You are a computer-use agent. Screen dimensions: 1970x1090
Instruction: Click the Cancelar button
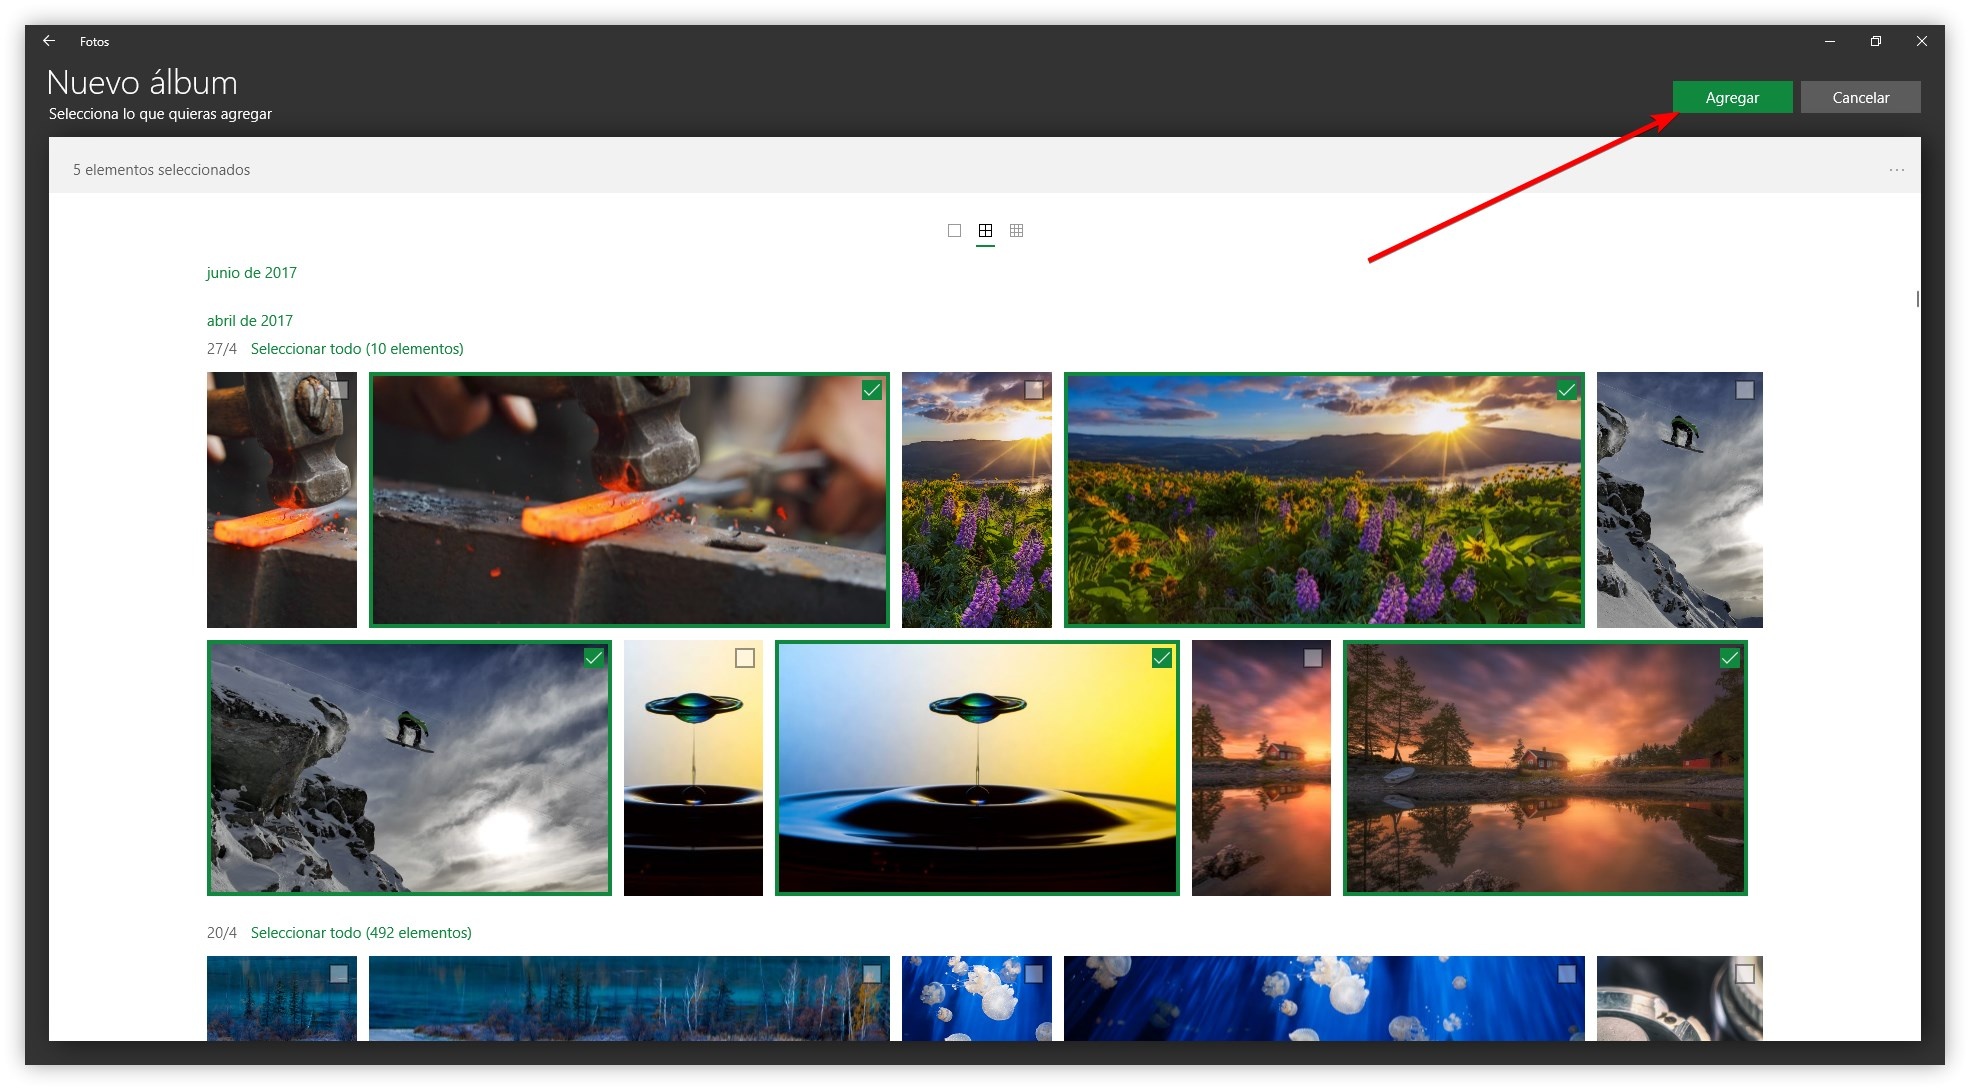(1860, 98)
